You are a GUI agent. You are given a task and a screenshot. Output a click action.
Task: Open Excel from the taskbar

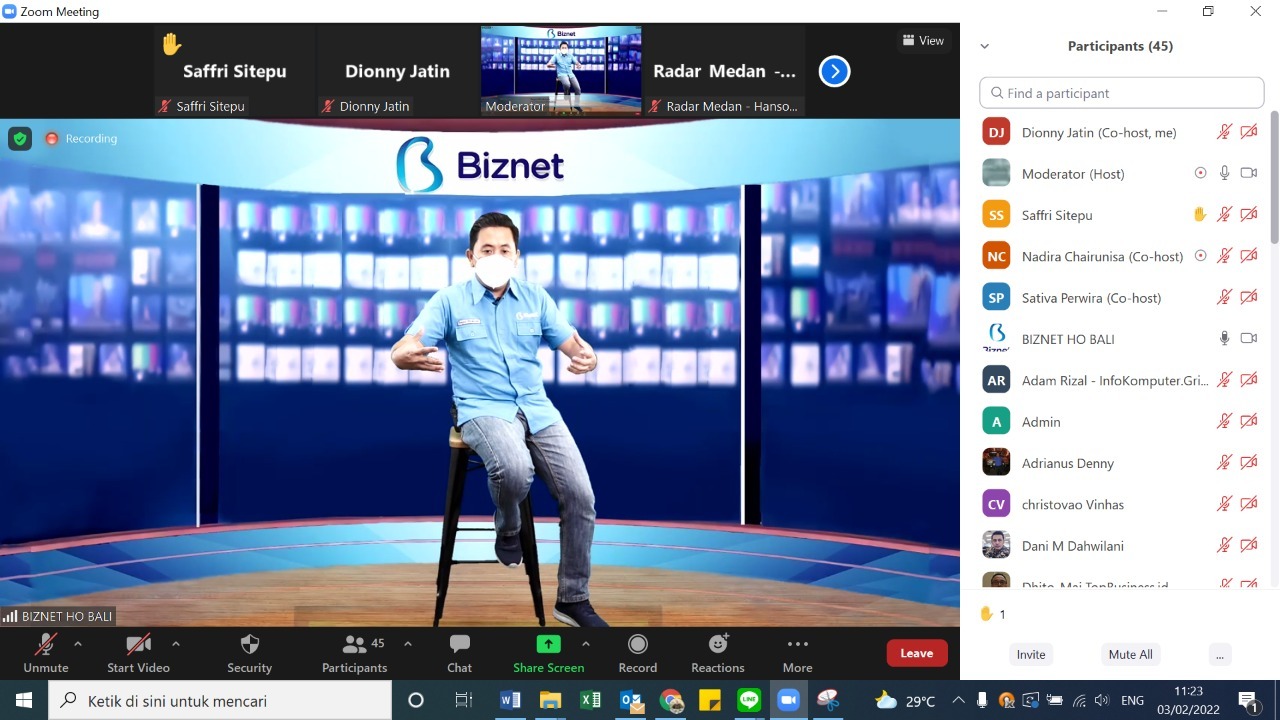pos(590,700)
